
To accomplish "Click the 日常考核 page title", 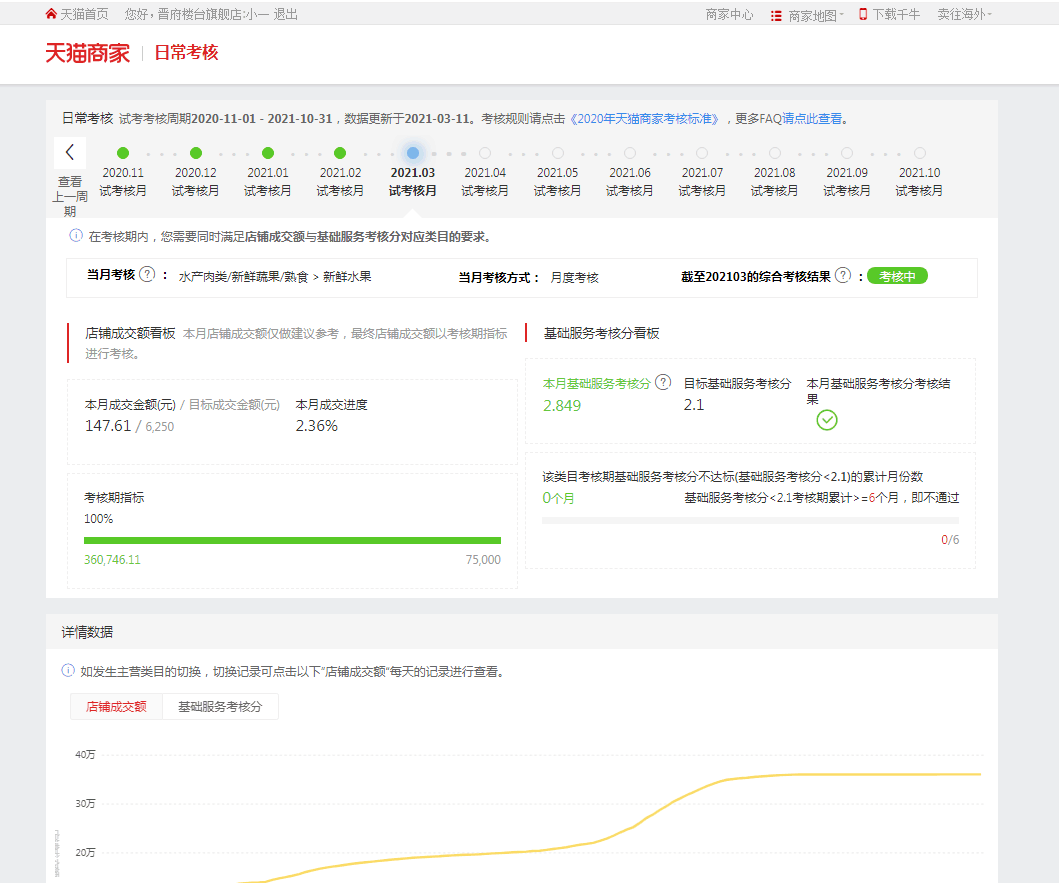I will pyautogui.click(x=186, y=53).
